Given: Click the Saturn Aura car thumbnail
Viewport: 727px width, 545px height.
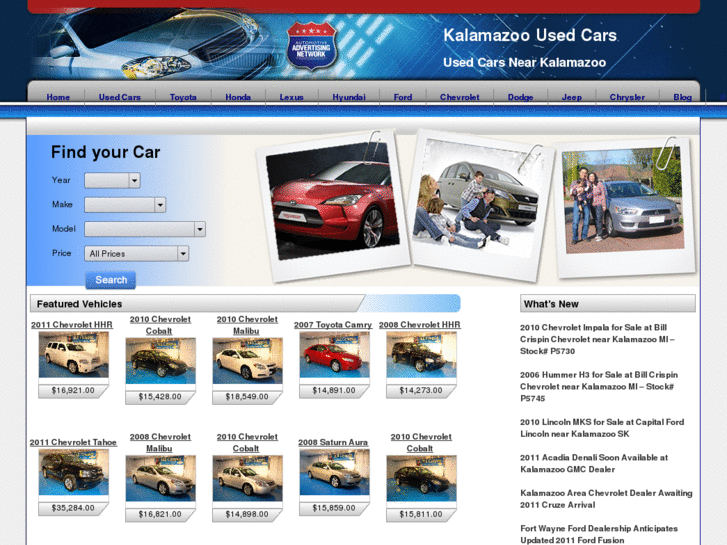Looking at the screenshot, I should 334,472.
